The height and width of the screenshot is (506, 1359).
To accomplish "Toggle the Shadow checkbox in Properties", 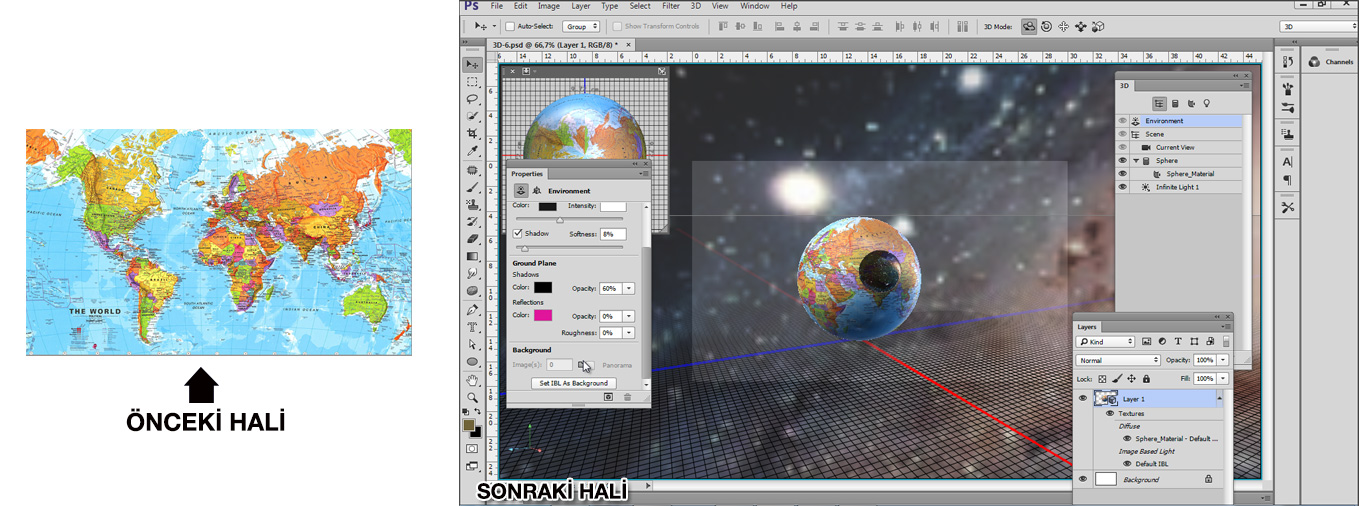I will click(518, 233).
